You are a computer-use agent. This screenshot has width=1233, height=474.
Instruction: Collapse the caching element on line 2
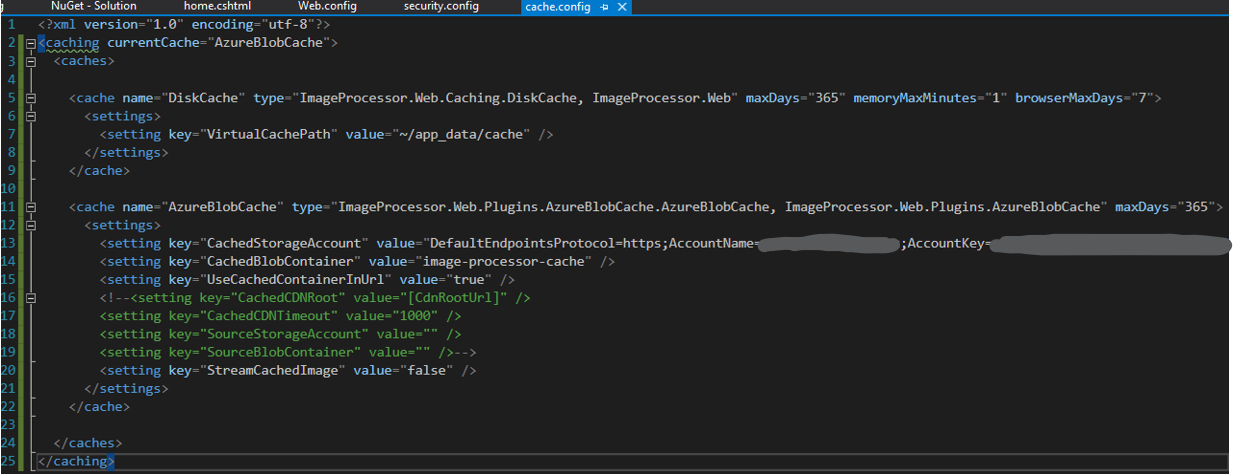(30, 43)
